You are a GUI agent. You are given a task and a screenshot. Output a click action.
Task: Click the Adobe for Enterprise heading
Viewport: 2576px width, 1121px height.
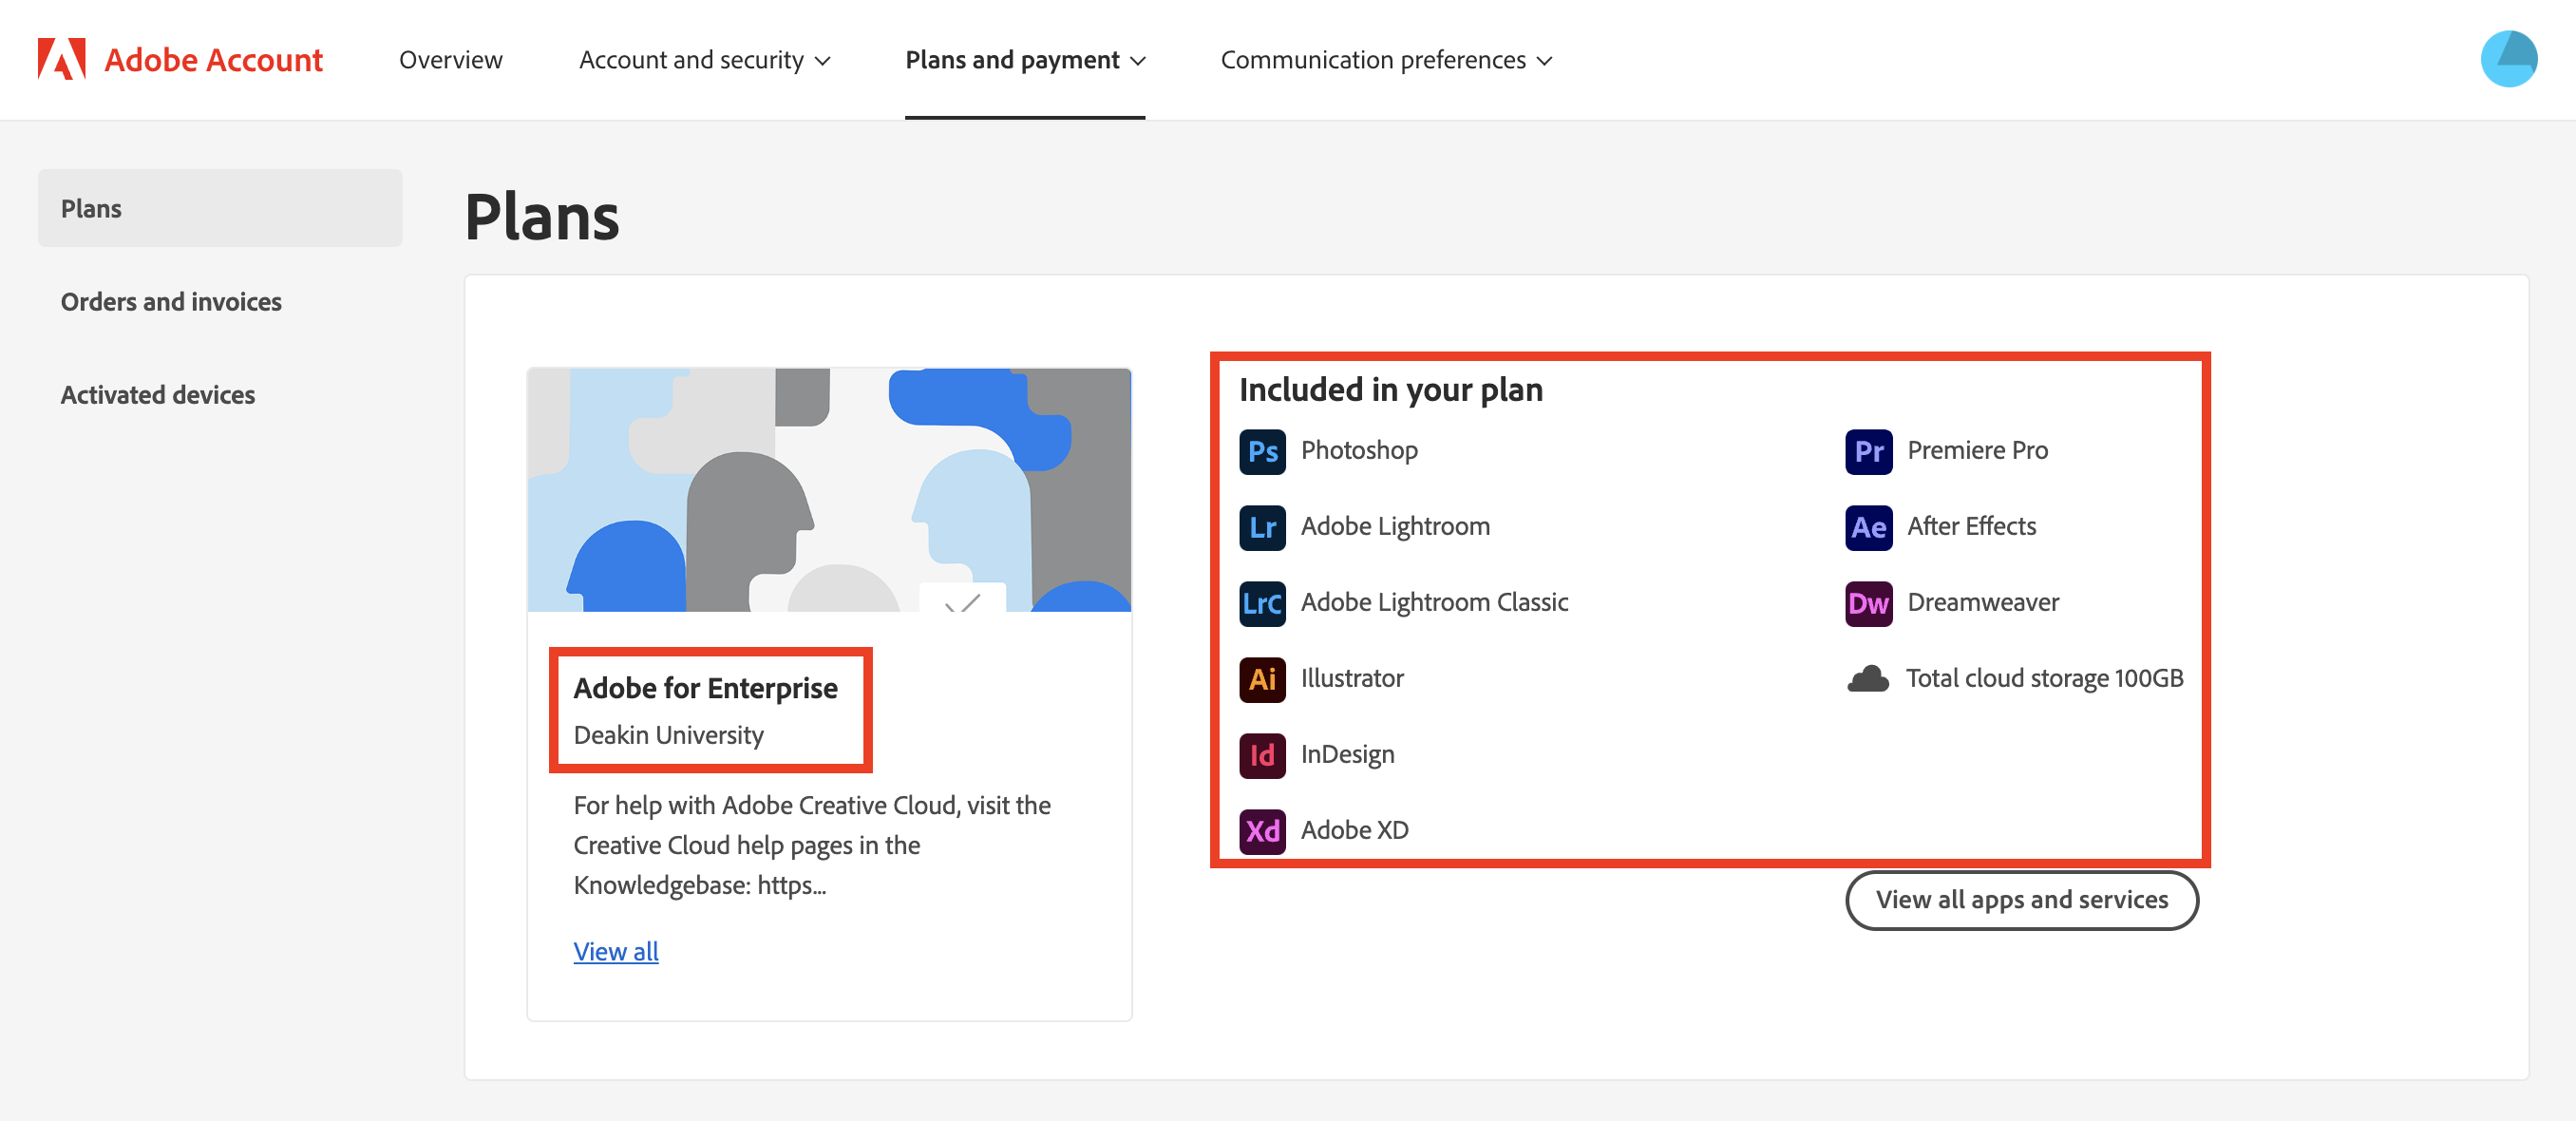tap(705, 687)
